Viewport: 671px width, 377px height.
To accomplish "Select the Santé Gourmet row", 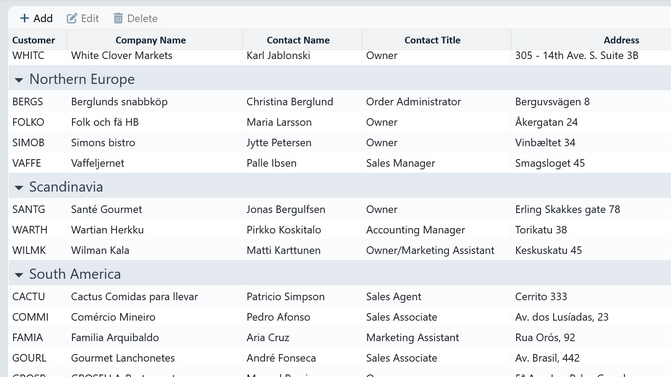I will pos(340,210).
